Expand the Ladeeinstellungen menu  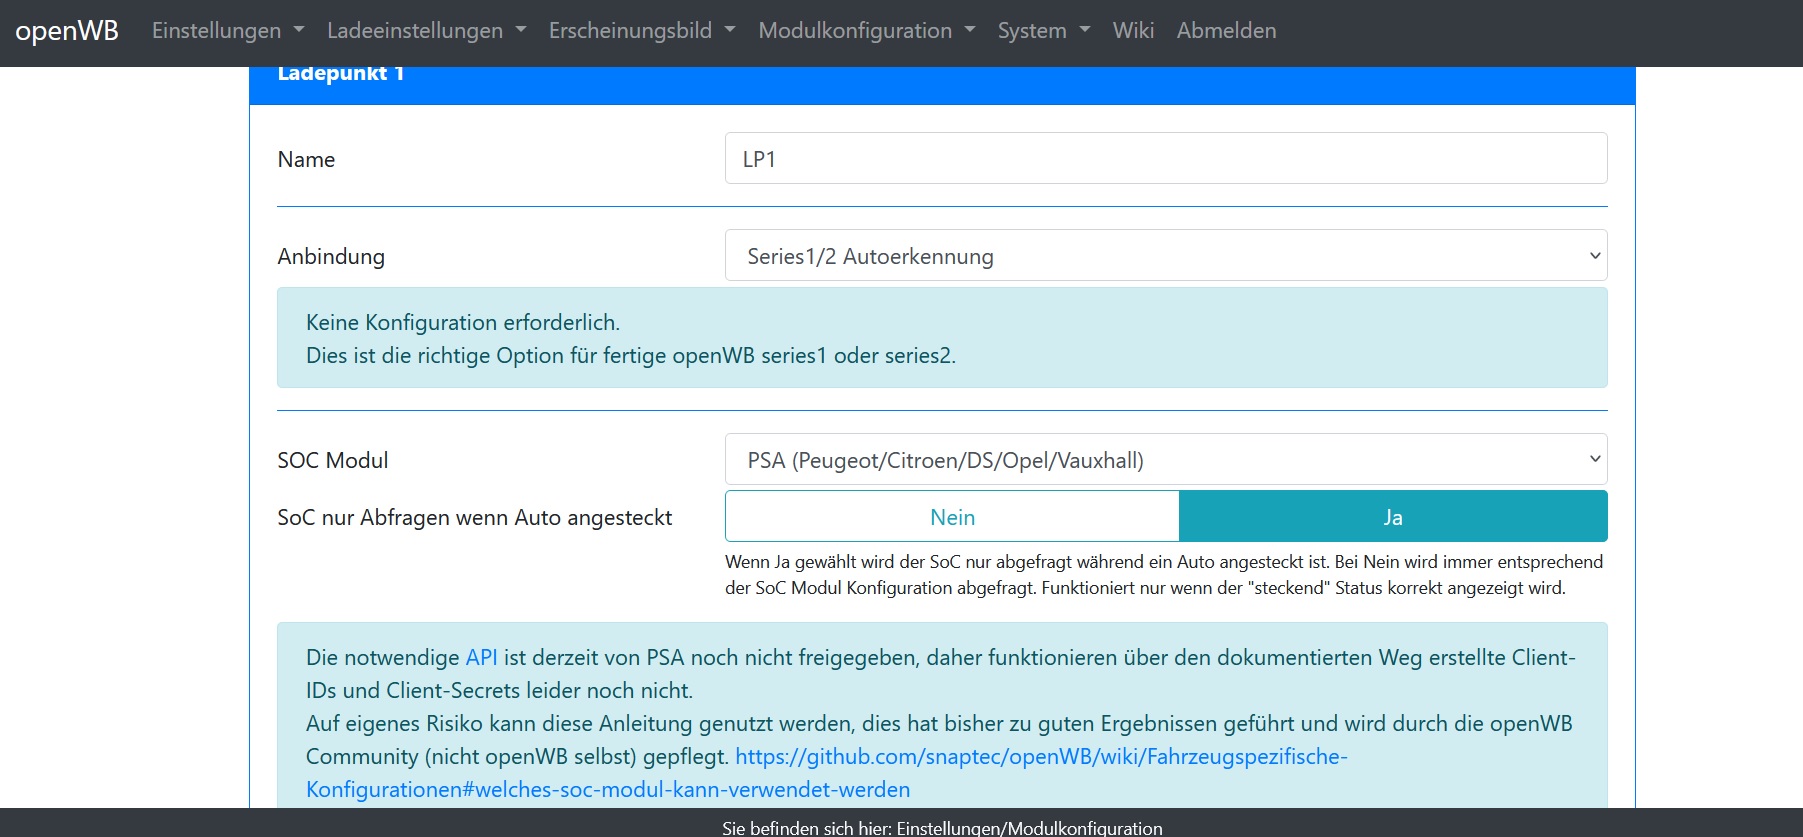(x=426, y=31)
